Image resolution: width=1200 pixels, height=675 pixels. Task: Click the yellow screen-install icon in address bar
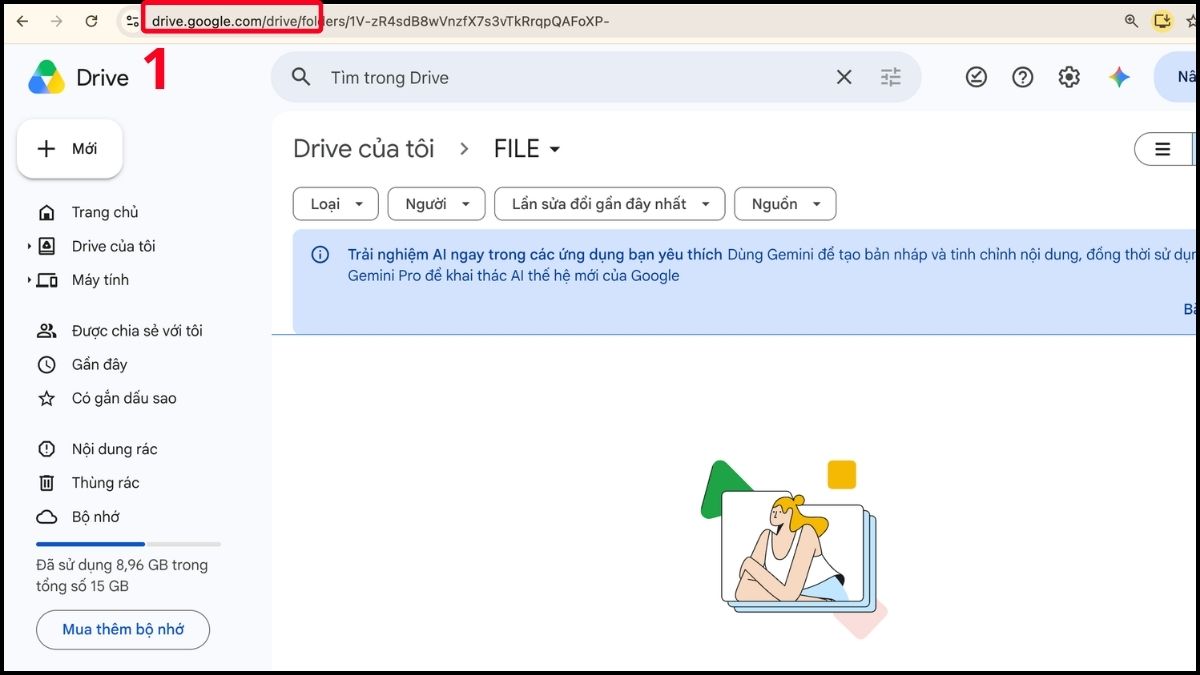[x=1162, y=20]
